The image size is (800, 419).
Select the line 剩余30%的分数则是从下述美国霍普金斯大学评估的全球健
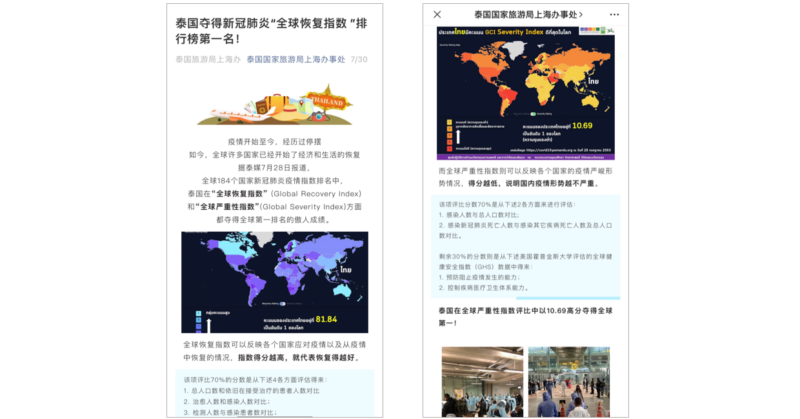[526, 256]
